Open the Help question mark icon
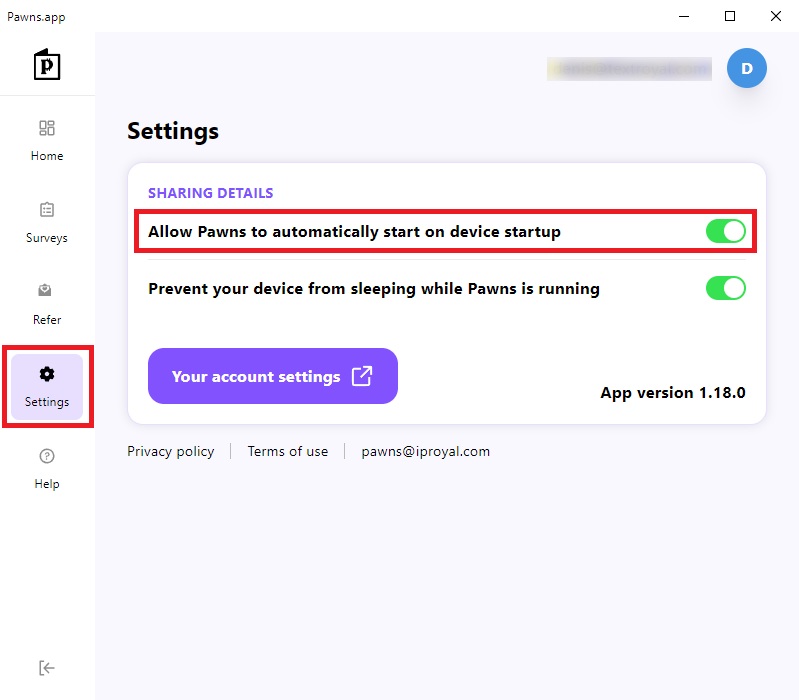 tap(47, 456)
